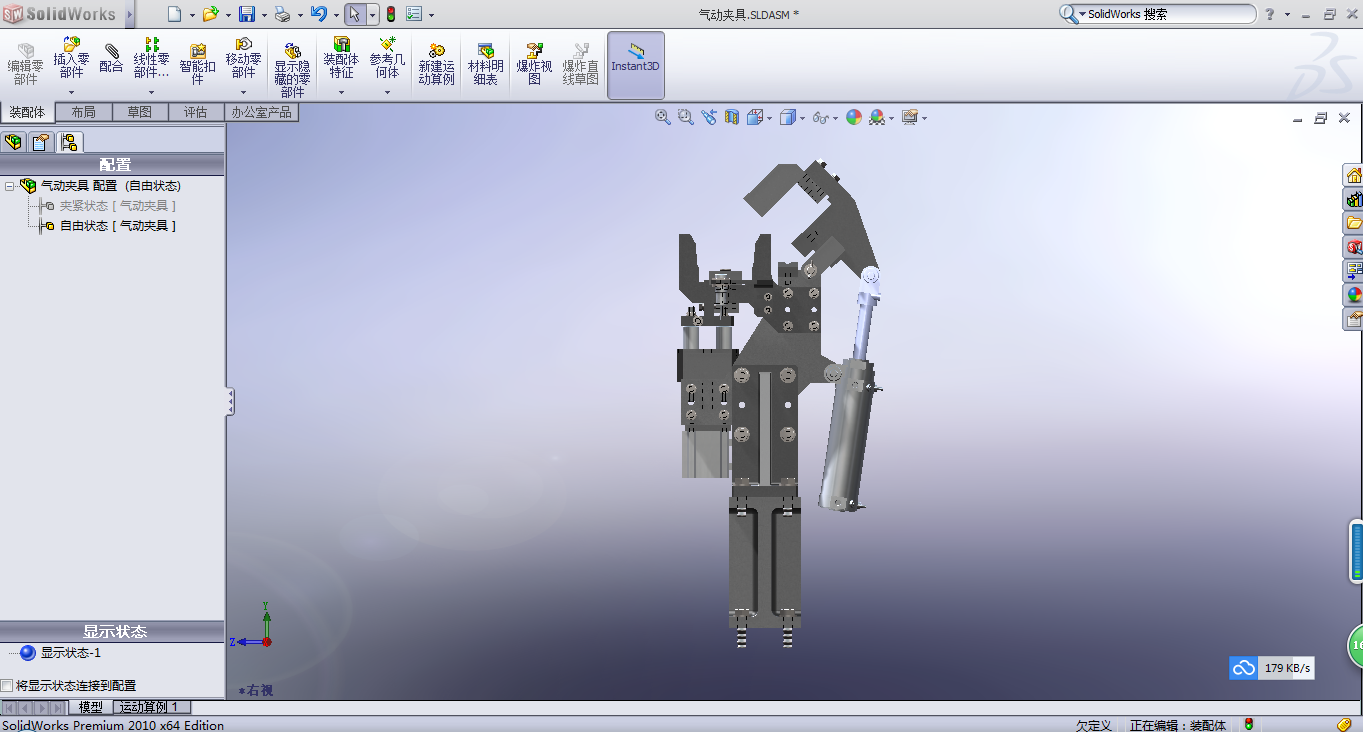1363x732 pixels.
Task: Click Previous View icon in view toolbar
Action: (709, 117)
